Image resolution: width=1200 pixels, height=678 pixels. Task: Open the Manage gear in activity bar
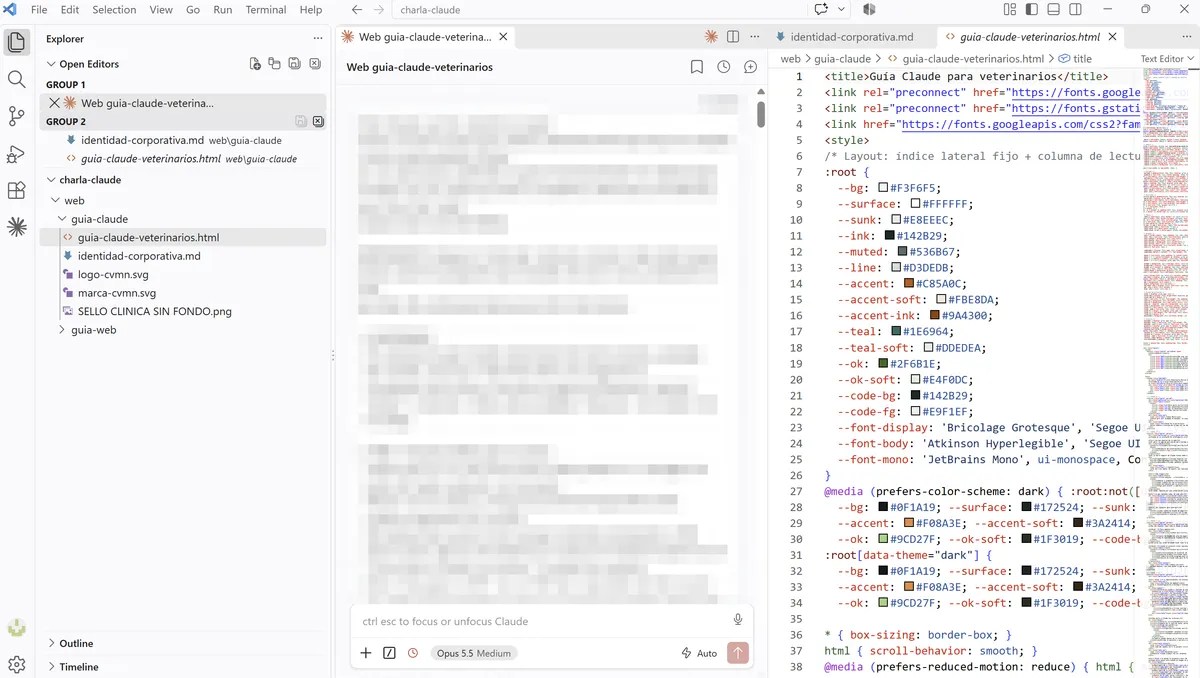coord(16,664)
